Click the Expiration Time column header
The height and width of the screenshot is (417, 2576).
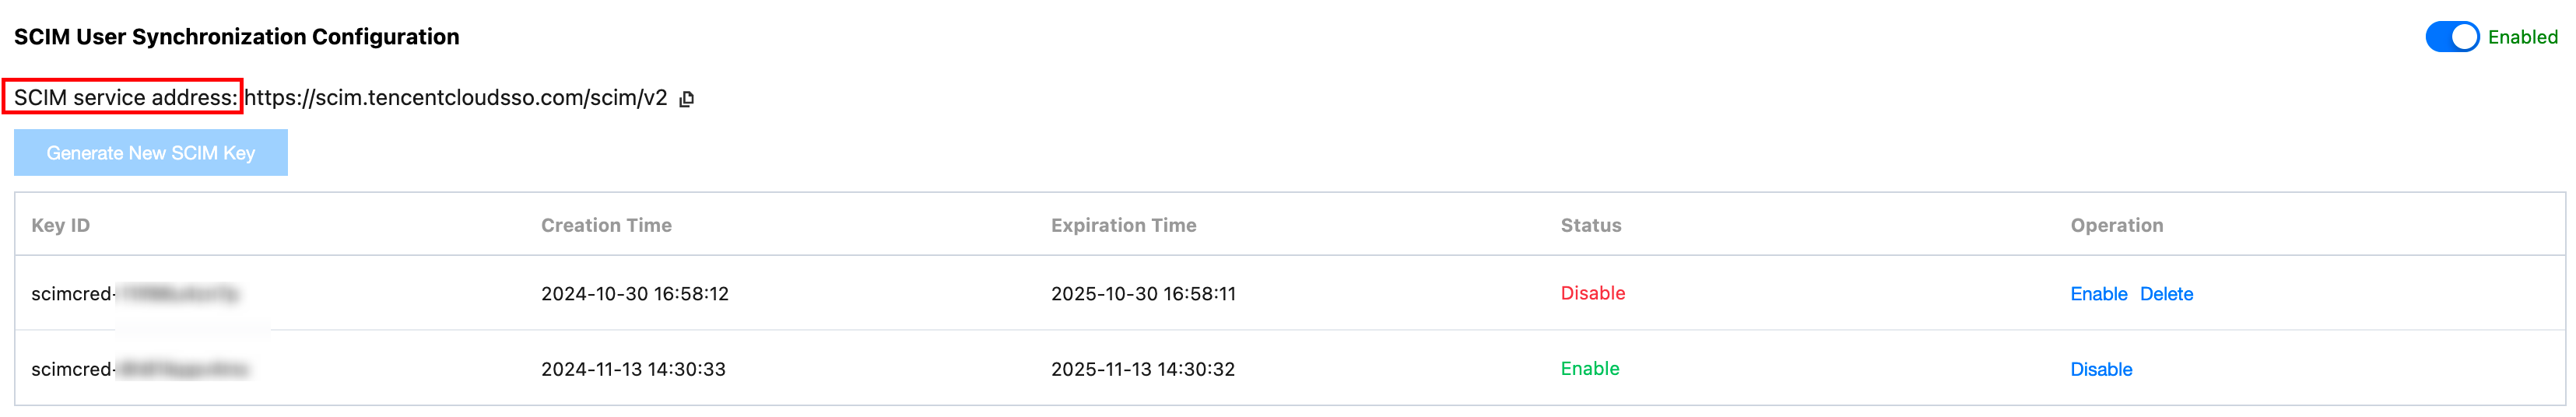click(1123, 226)
